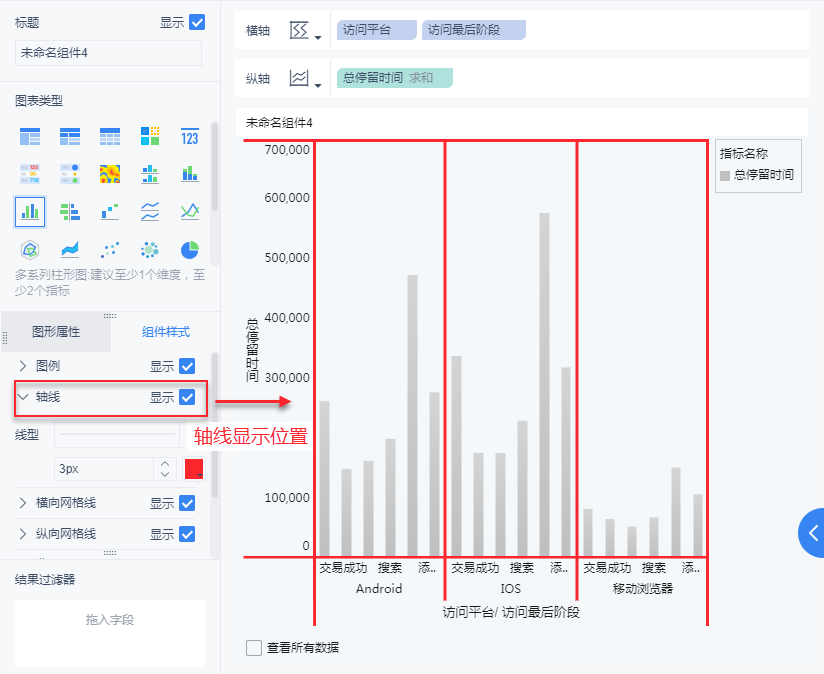Collapse the 轴线 section chevron

pyautogui.click(x=23, y=397)
